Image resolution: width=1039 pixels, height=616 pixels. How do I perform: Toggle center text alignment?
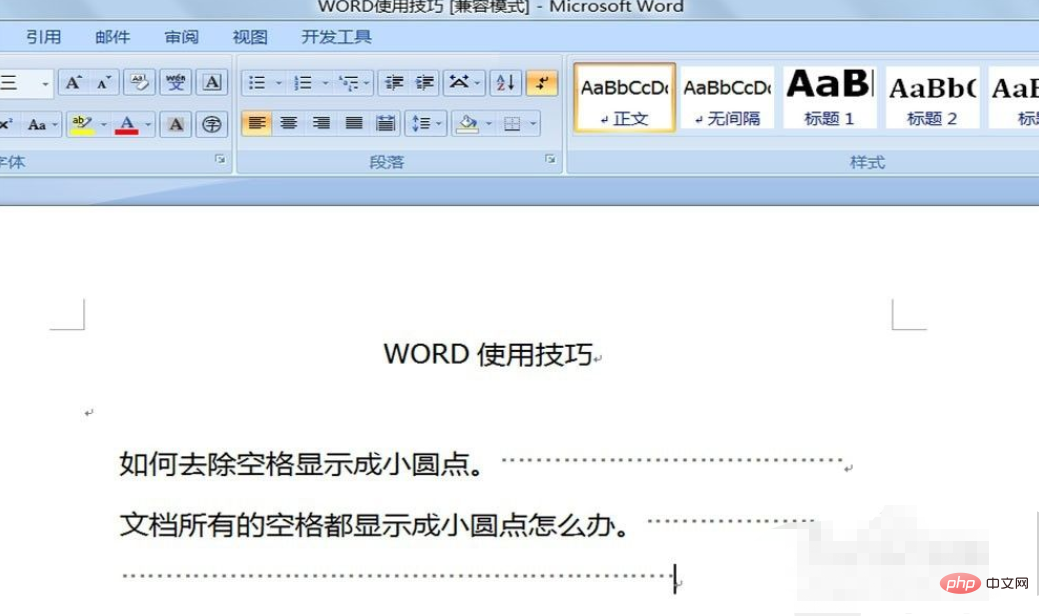point(288,123)
